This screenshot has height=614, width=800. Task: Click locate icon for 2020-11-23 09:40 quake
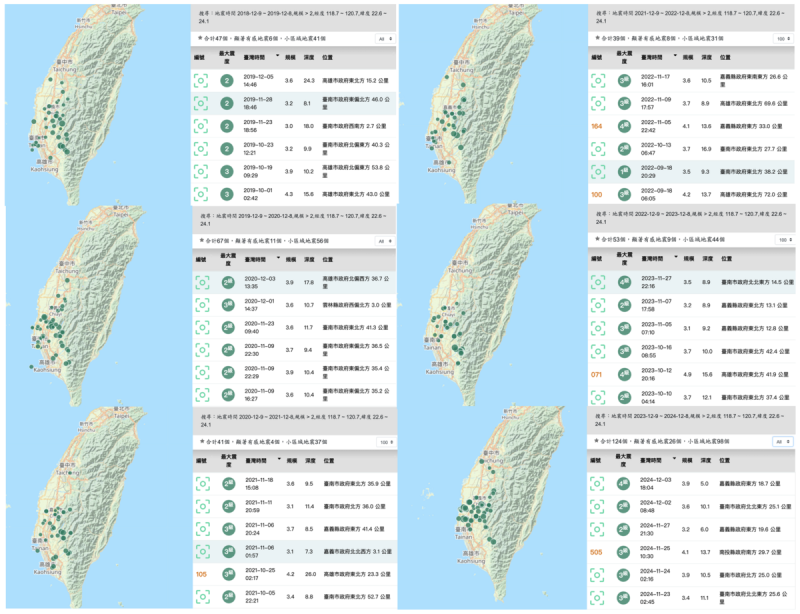tap(202, 327)
